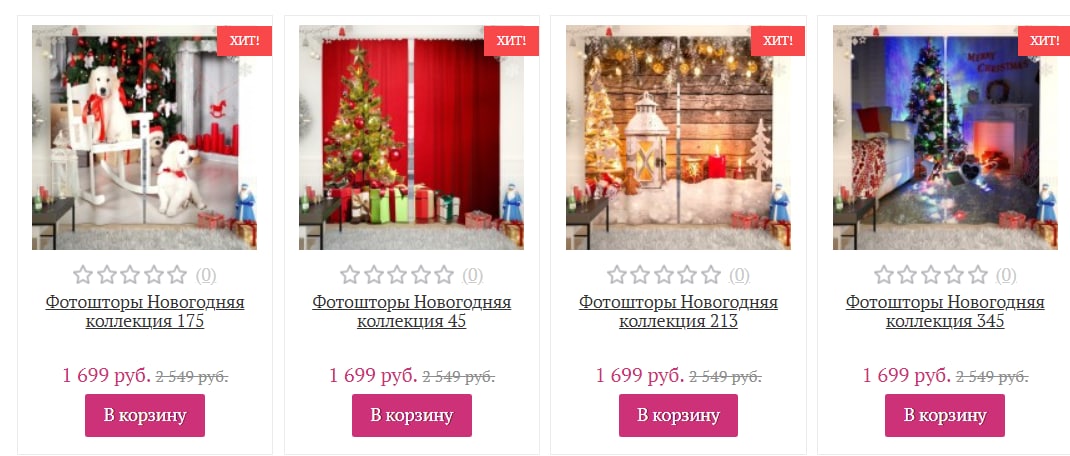
Task: Open the review count (0) for collection 345
Action: point(1006,275)
